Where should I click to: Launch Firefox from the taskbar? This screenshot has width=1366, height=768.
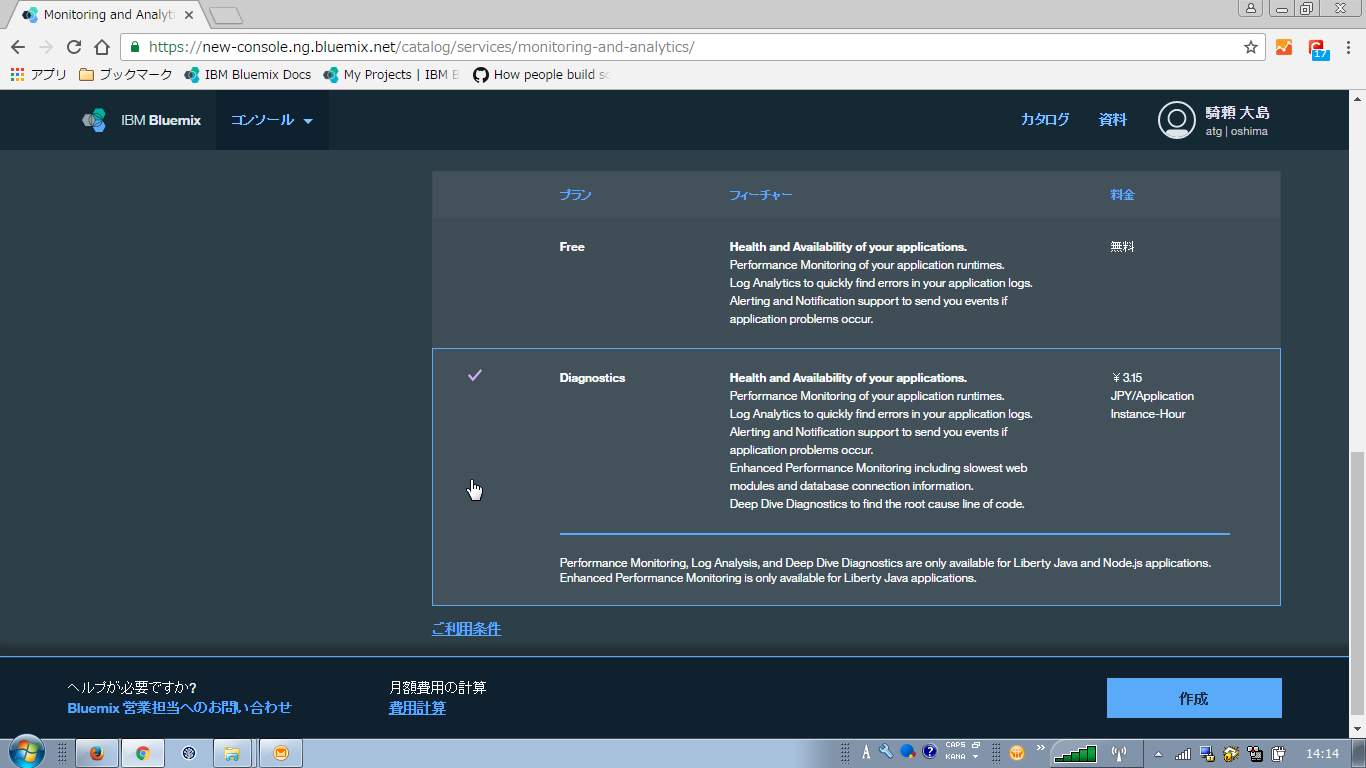pos(97,753)
